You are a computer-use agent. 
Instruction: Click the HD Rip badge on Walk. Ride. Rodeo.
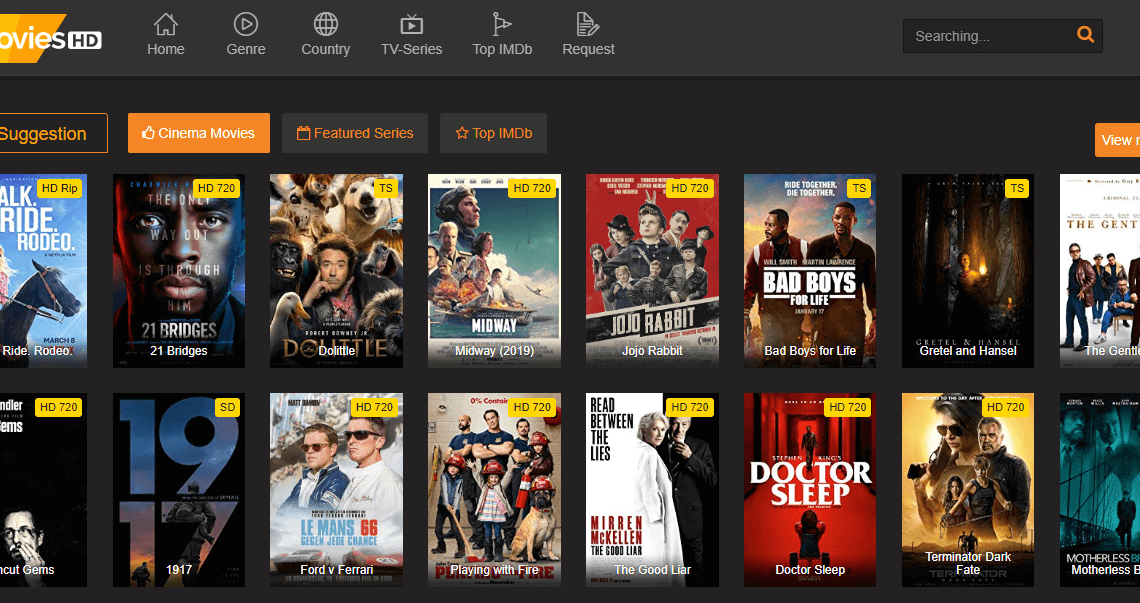[x=60, y=188]
